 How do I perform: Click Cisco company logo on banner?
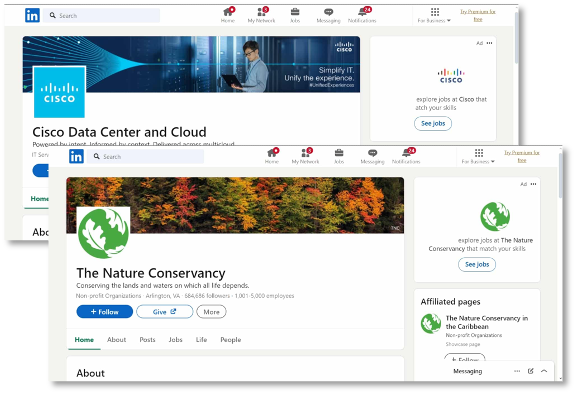click(x=59, y=92)
